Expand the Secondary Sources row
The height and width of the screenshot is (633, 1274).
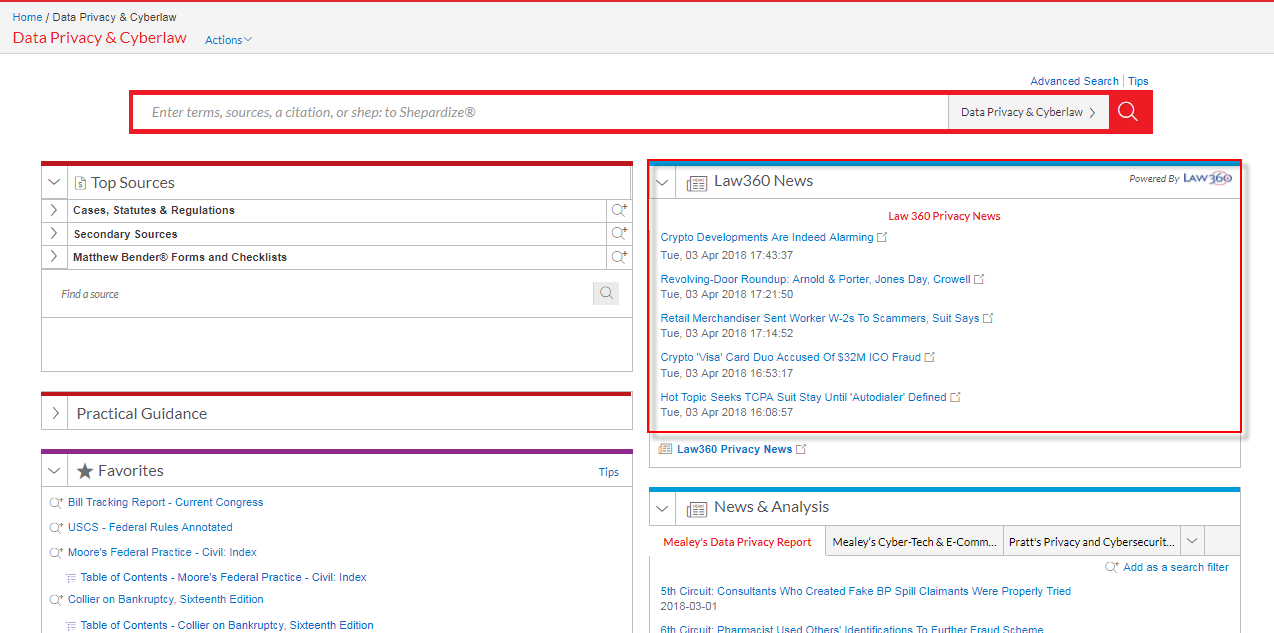tap(54, 233)
